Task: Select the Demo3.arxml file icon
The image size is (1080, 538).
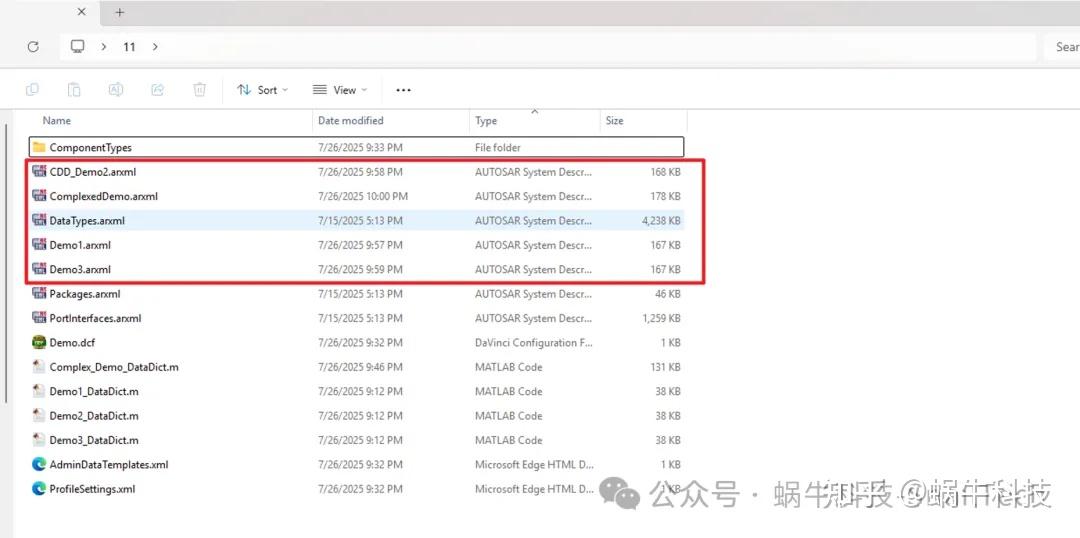Action: pos(39,269)
